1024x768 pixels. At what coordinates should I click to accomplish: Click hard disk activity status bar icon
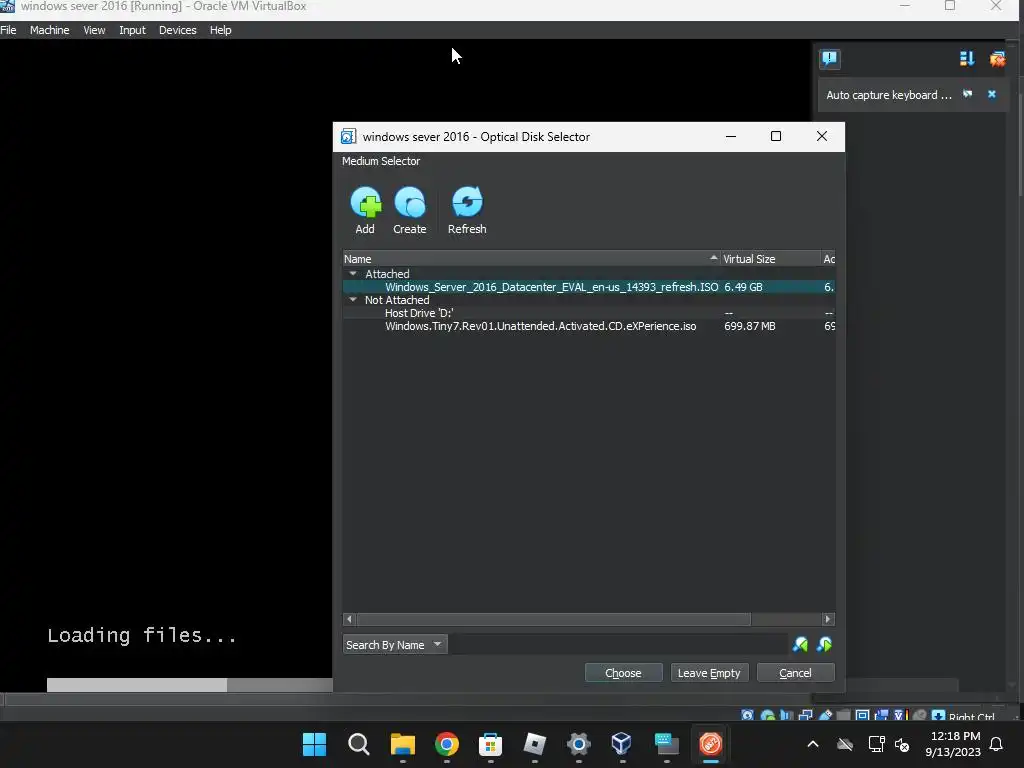pyautogui.click(x=748, y=715)
